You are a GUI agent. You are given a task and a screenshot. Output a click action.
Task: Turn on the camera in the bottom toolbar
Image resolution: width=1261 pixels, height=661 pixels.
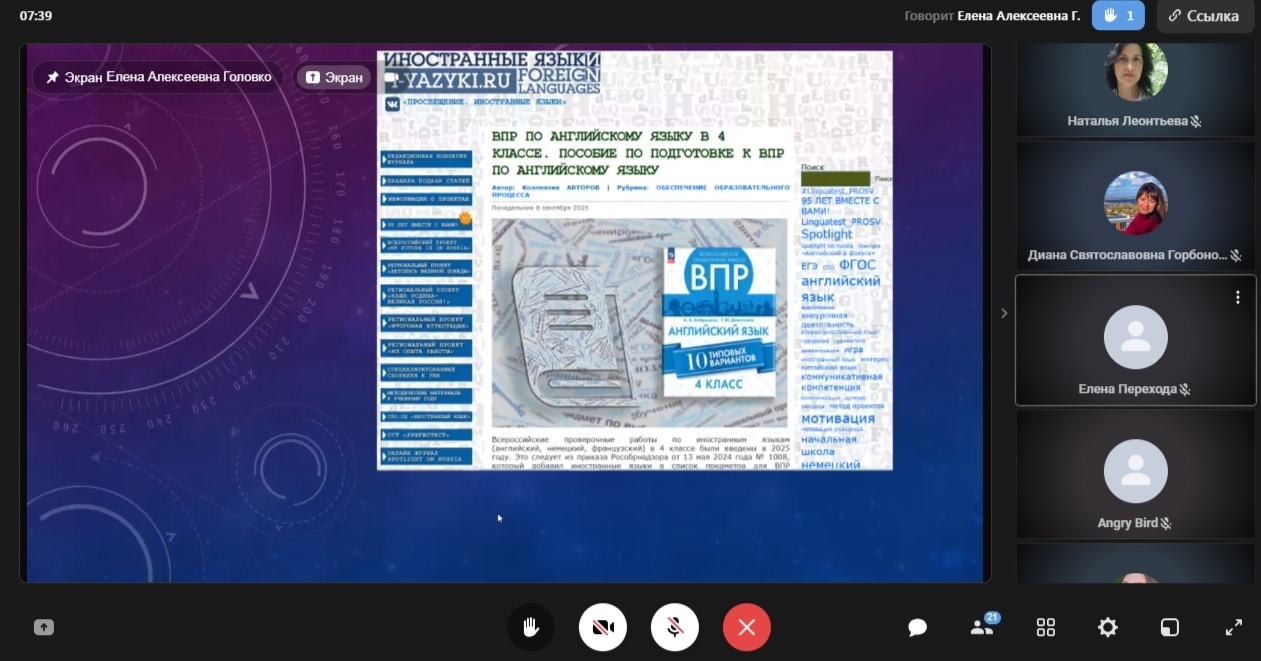tap(603, 628)
